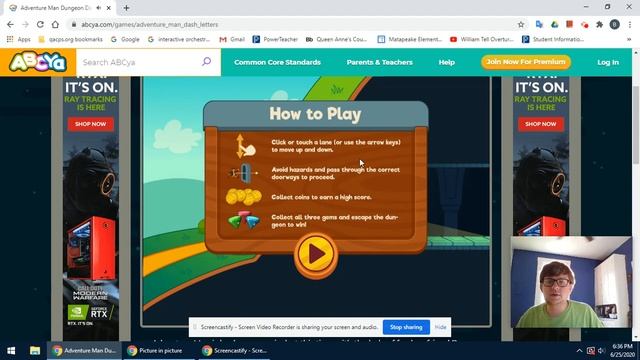Screen dimensions: 640x360
Task: Click the gold coins icon
Action: [x=244, y=197]
